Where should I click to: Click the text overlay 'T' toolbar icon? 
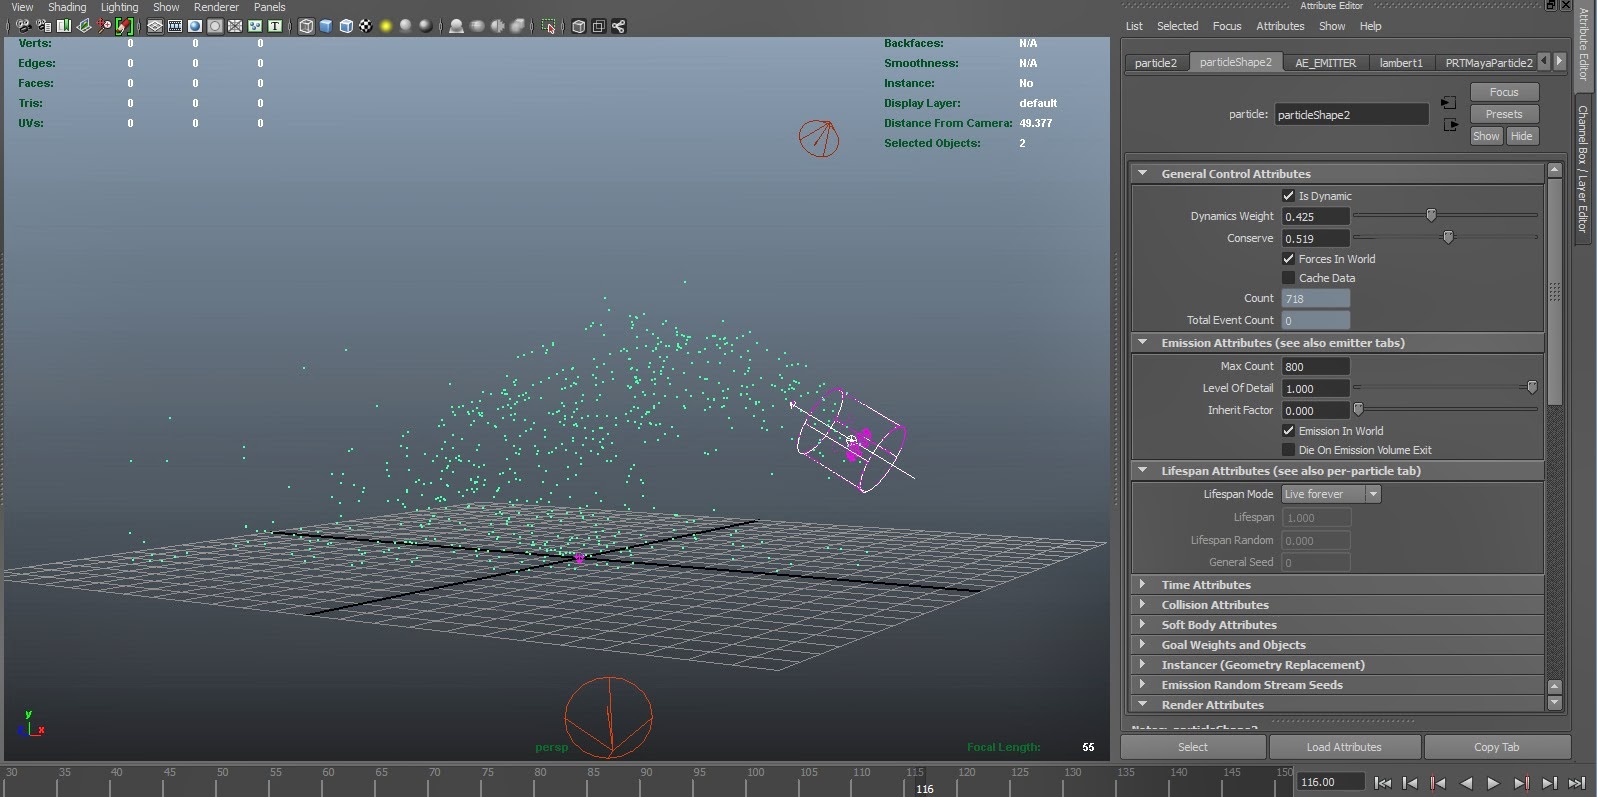point(275,26)
